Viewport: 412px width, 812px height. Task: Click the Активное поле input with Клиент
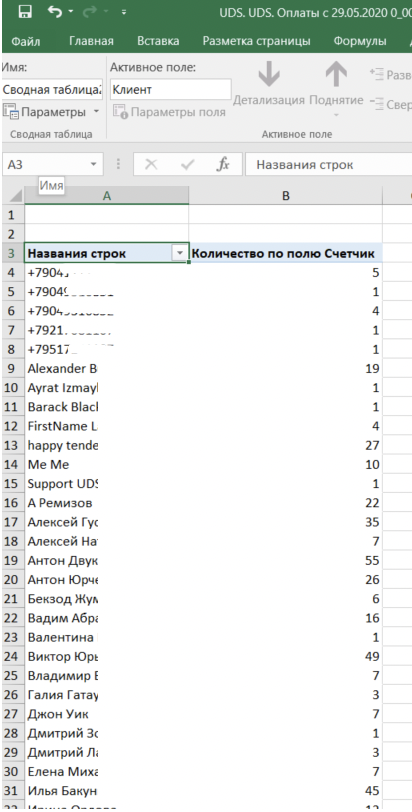(170, 90)
